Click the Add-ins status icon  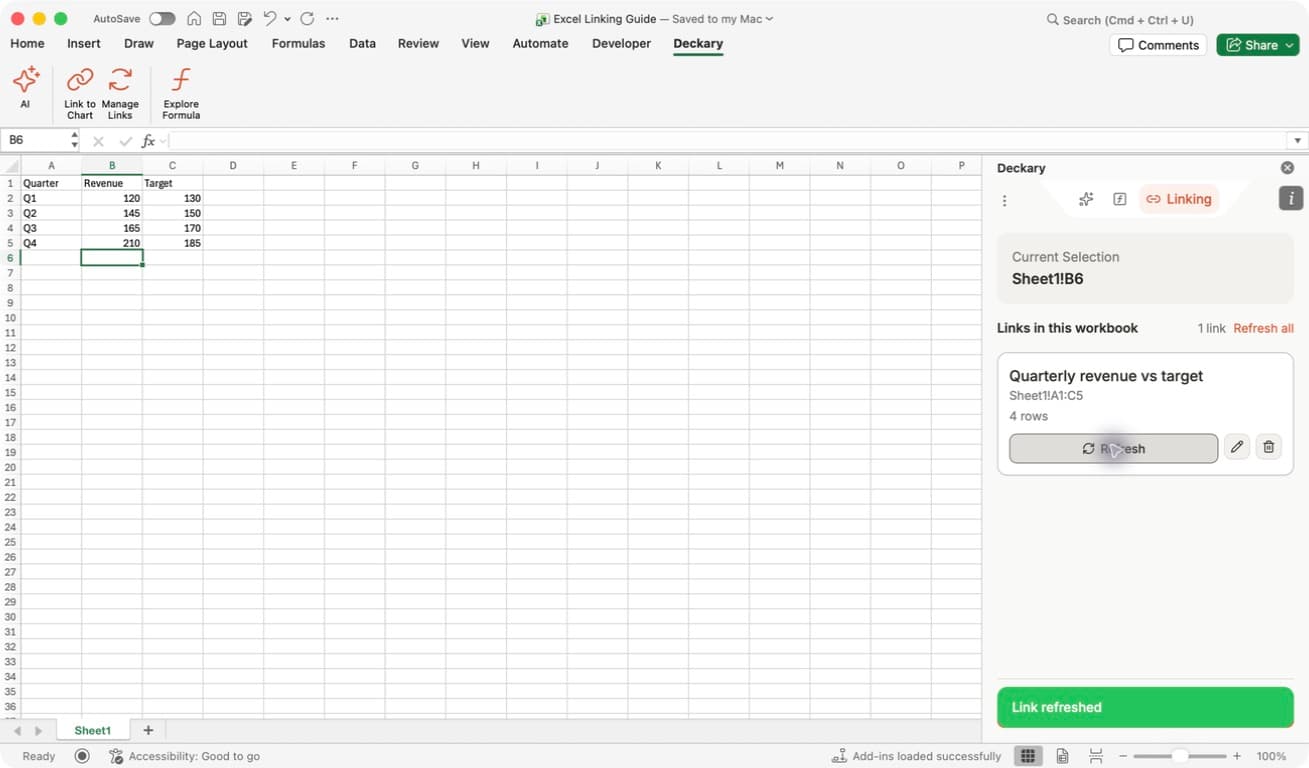840,756
